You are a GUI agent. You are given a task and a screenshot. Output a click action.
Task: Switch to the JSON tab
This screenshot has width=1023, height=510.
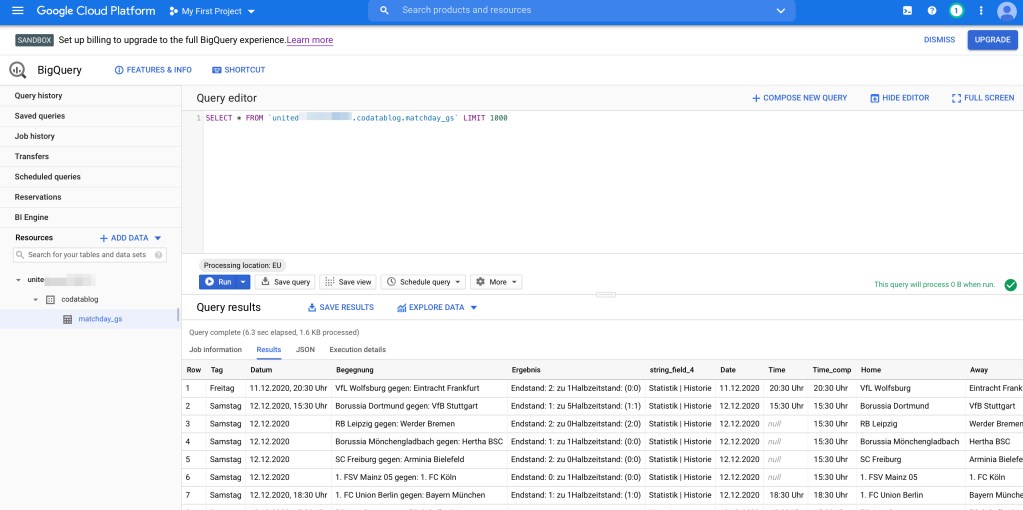coord(305,350)
